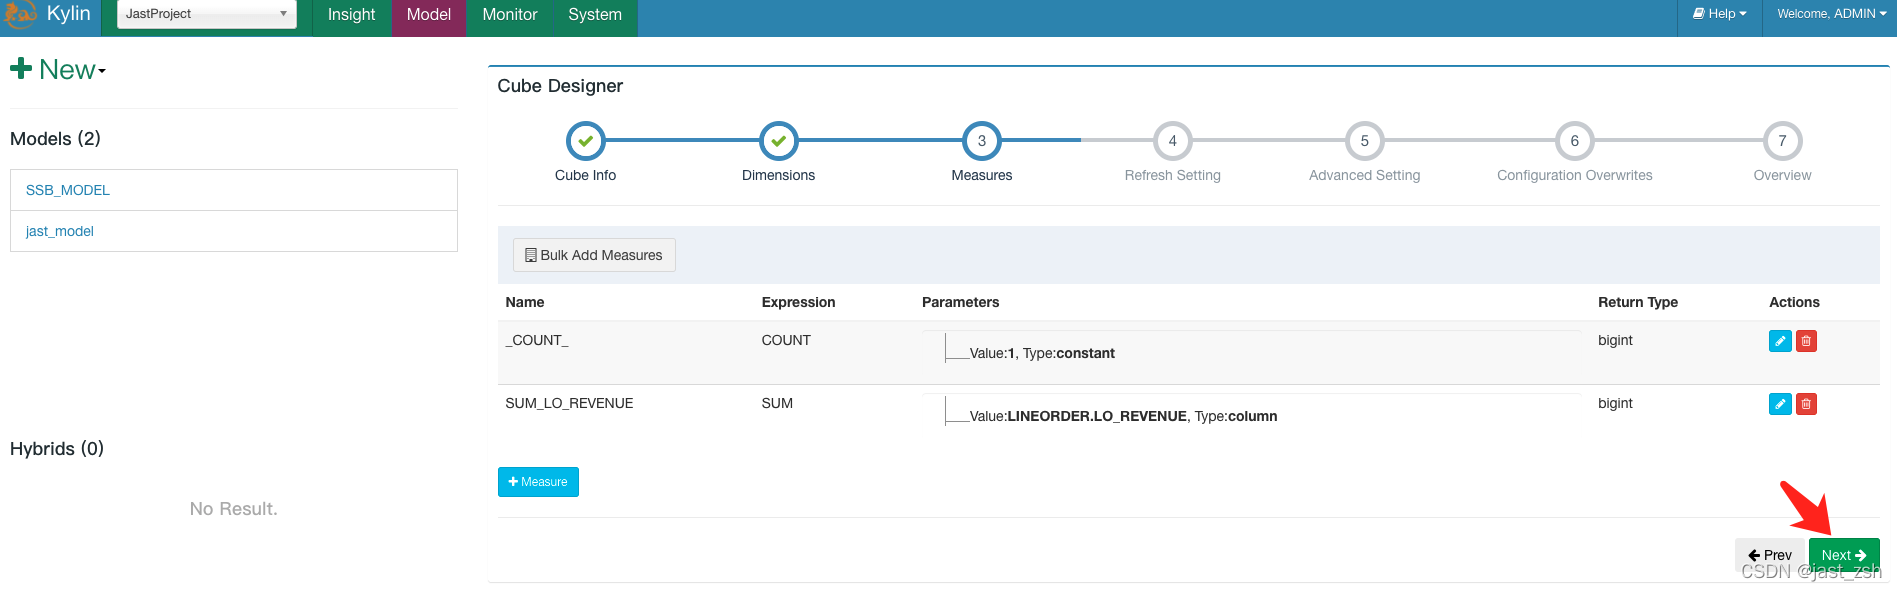Click the Hybrids (0) heading
Screen dimensions: 1897x591
click(57, 449)
